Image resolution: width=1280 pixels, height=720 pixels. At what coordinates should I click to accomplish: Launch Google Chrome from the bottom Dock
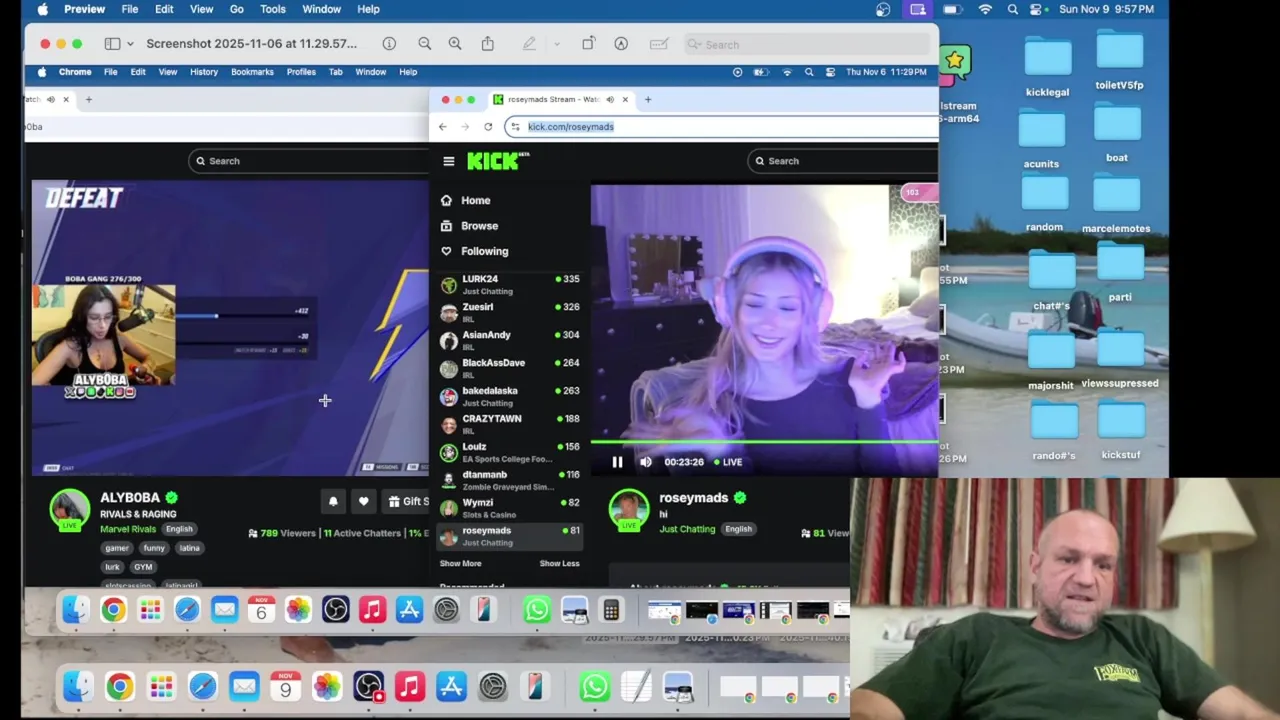(119, 686)
